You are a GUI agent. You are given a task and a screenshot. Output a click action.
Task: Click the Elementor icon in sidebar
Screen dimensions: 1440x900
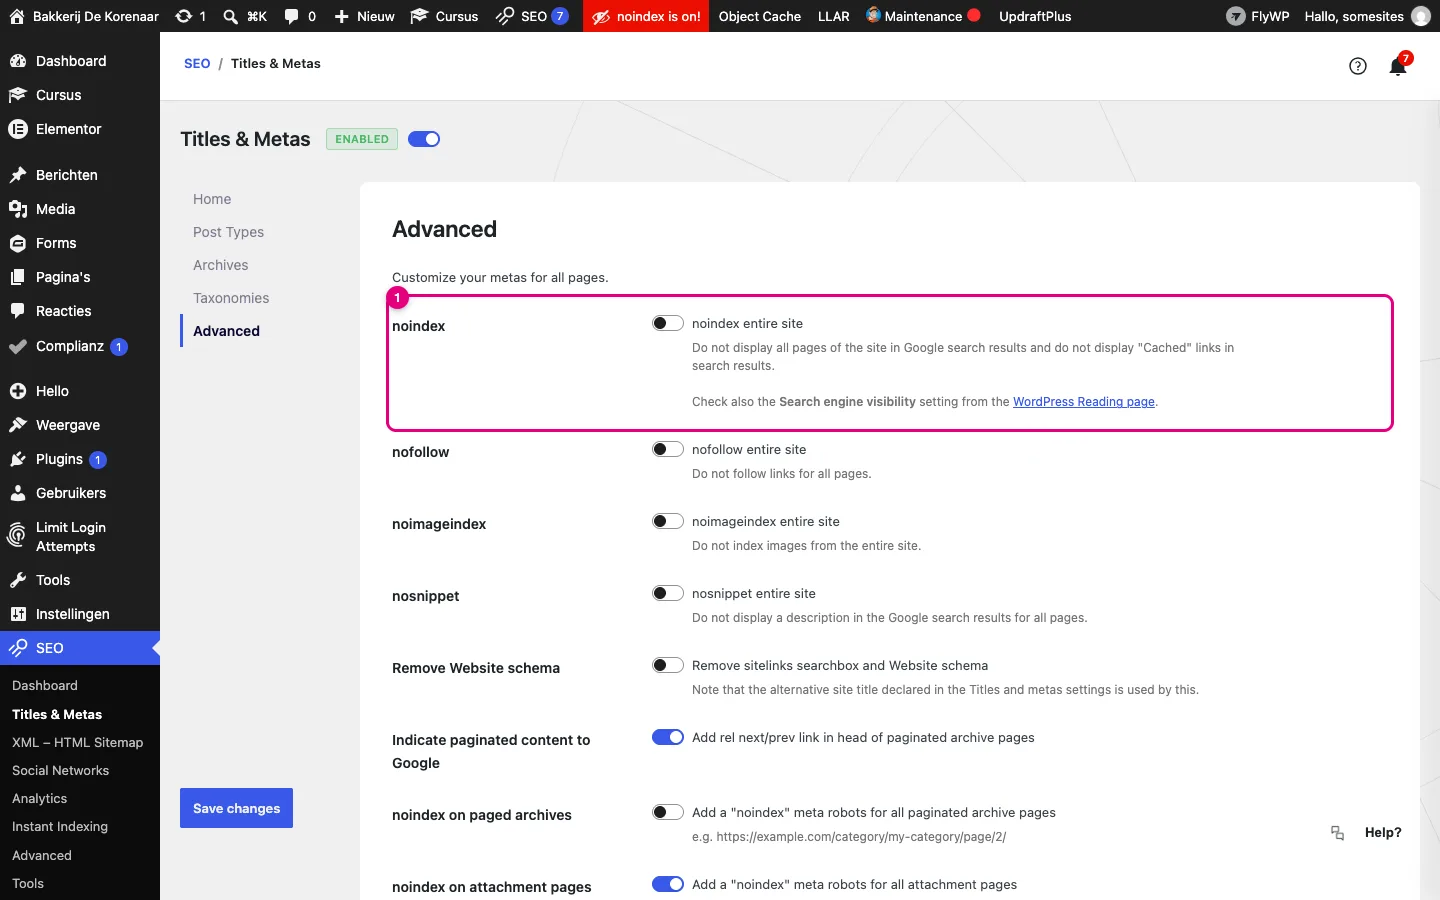click(17, 129)
